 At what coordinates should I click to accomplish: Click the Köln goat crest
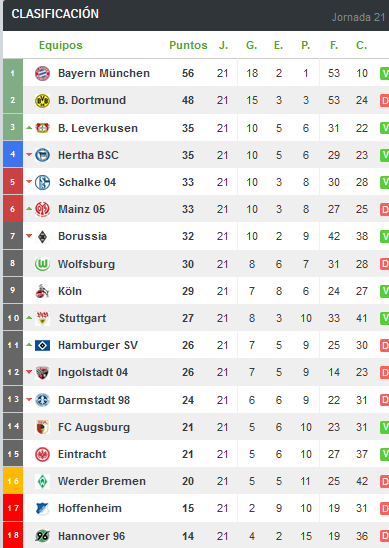(42, 291)
